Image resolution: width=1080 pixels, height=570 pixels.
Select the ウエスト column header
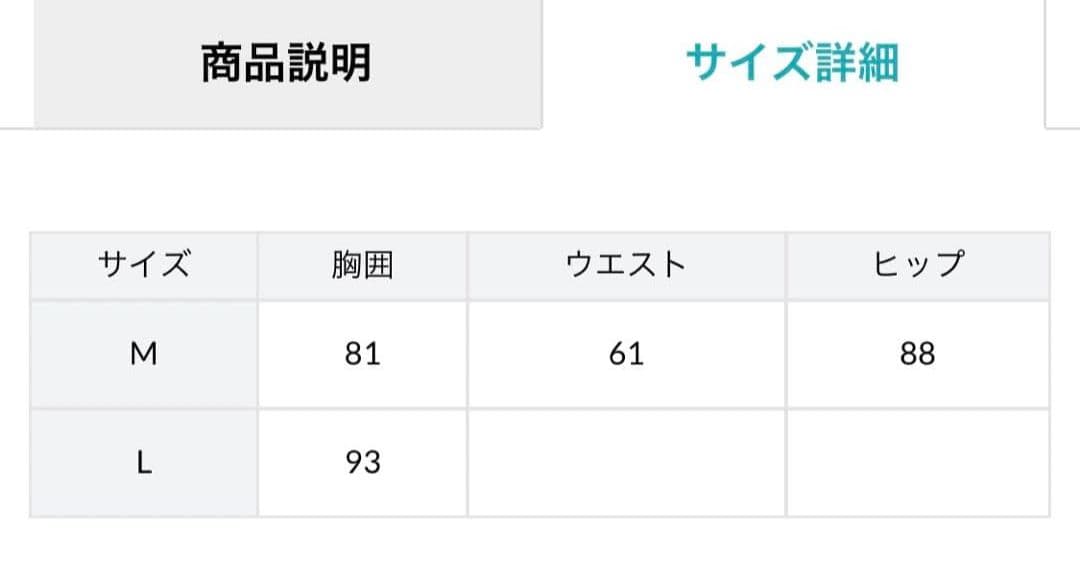click(626, 265)
